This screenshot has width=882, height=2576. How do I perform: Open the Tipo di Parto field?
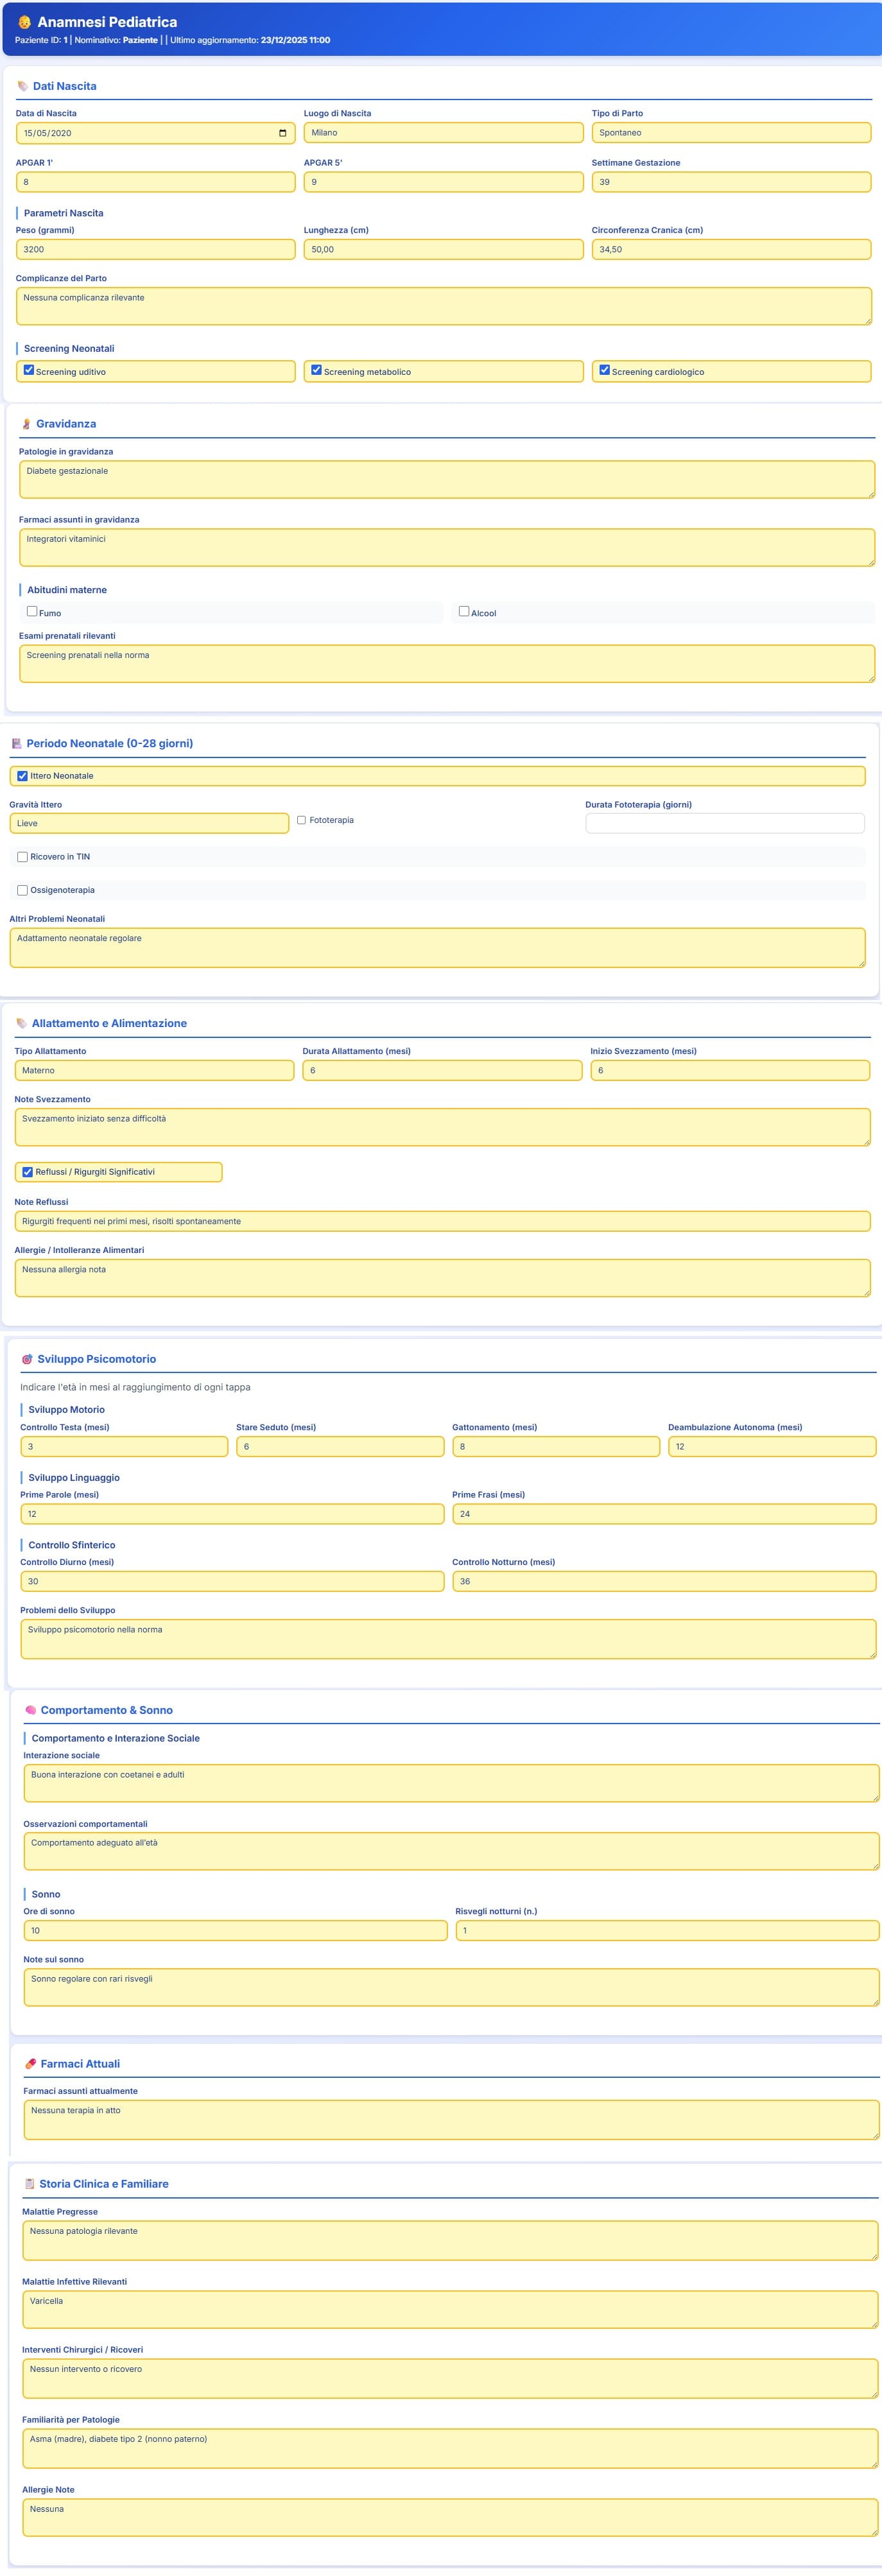coord(730,133)
